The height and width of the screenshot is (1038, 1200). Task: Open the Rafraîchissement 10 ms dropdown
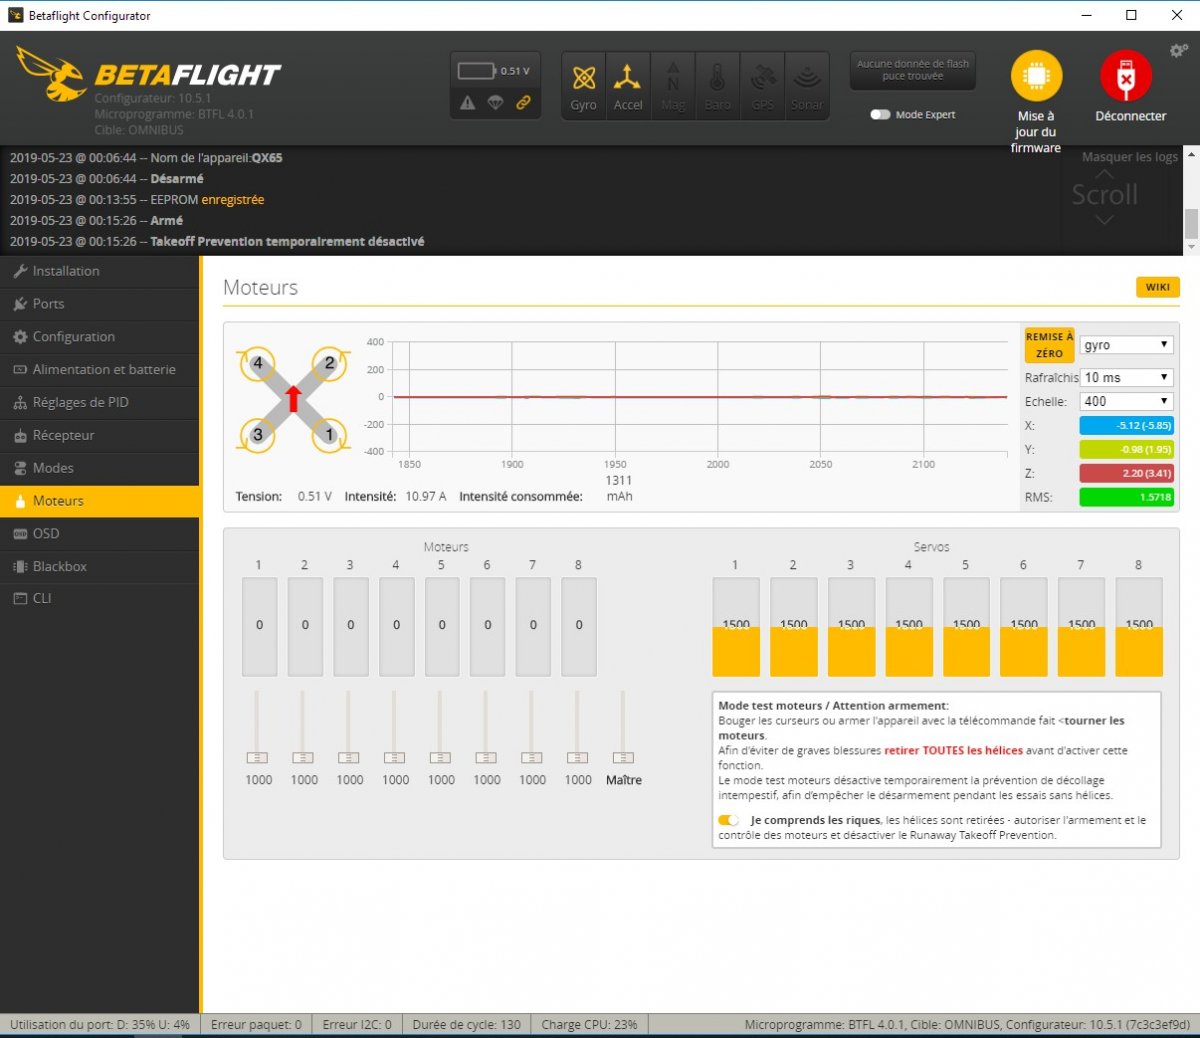pyautogui.click(x=1126, y=377)
